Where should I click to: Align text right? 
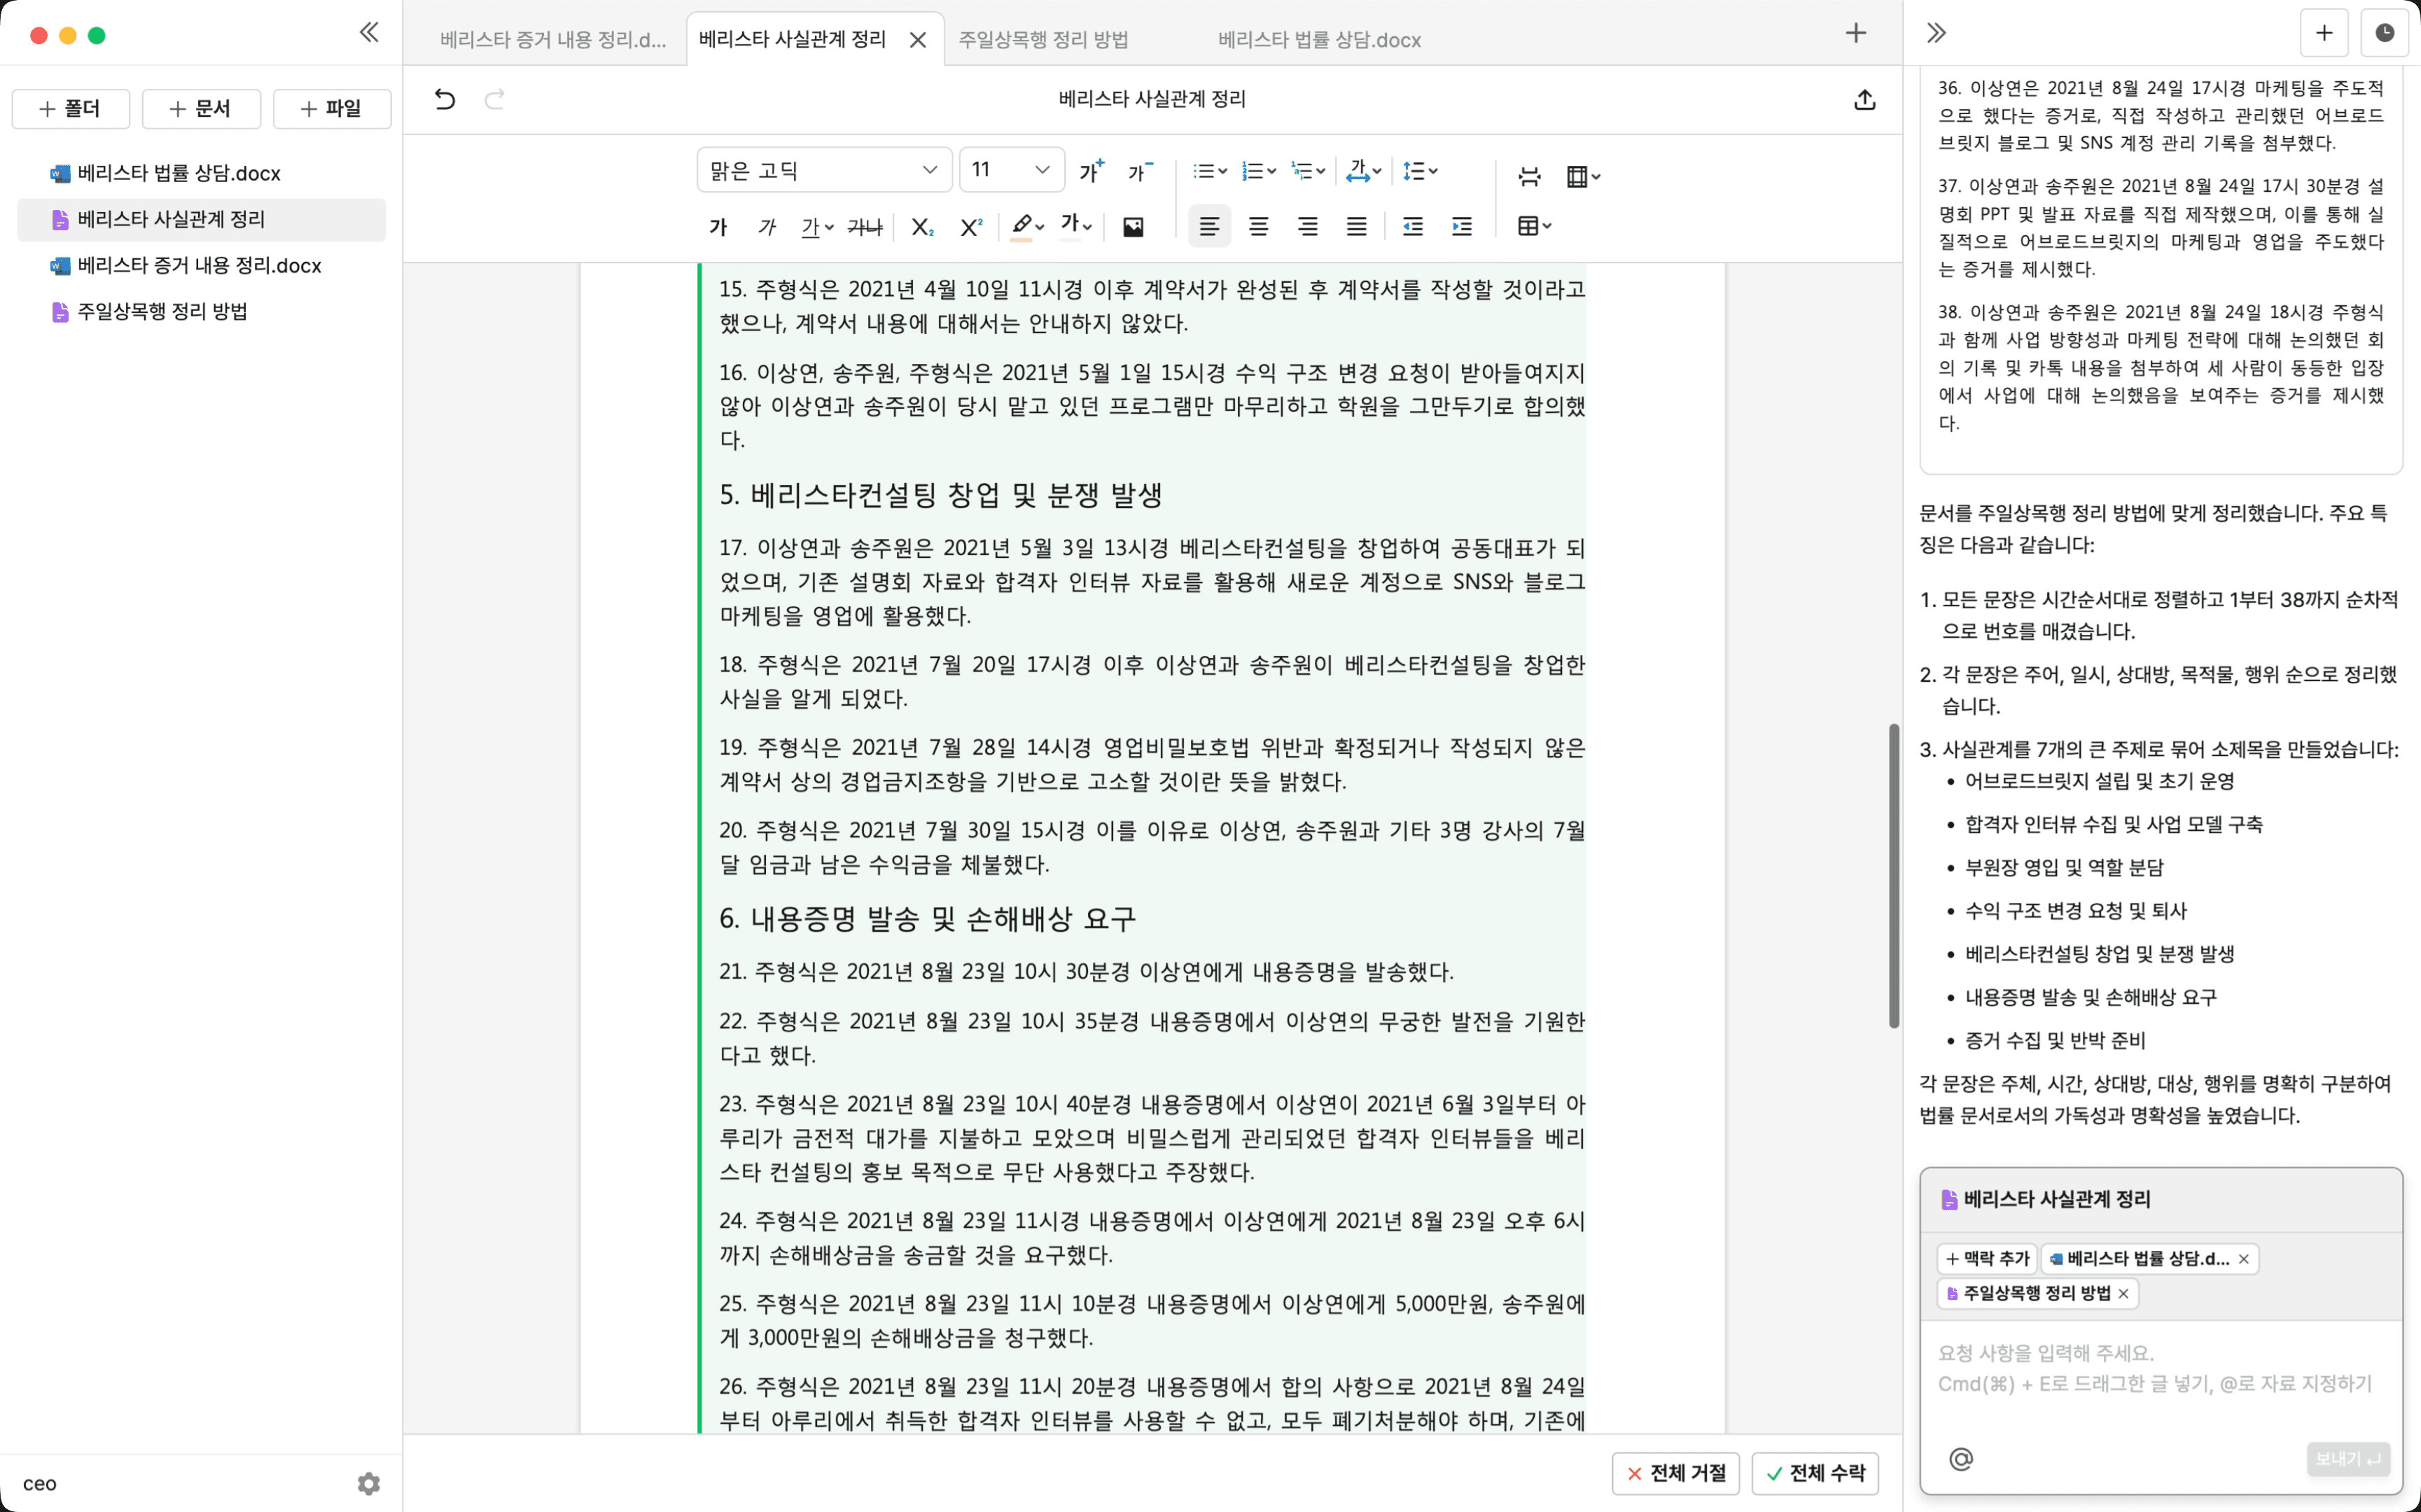[x=1307, y=227]
